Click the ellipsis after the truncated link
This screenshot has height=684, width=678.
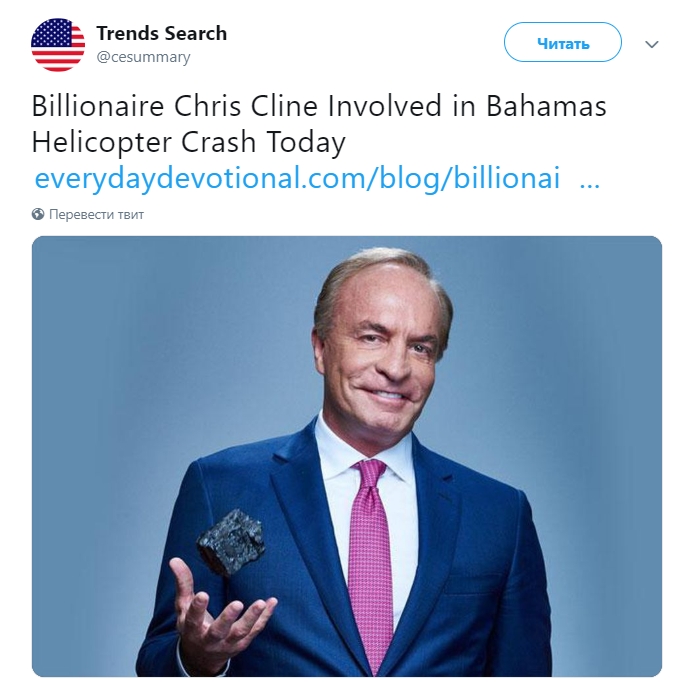[x=590, y=180]
